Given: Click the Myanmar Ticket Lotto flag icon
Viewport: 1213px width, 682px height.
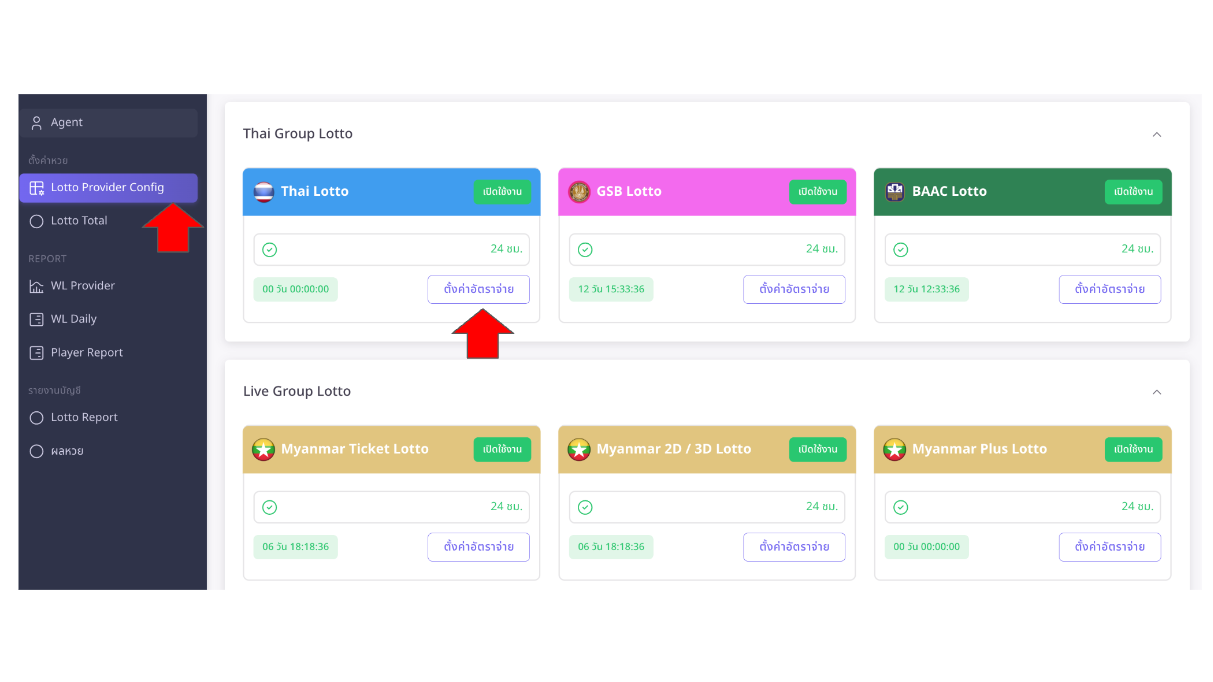Looking at the screenshot, I should coord(262,449).
